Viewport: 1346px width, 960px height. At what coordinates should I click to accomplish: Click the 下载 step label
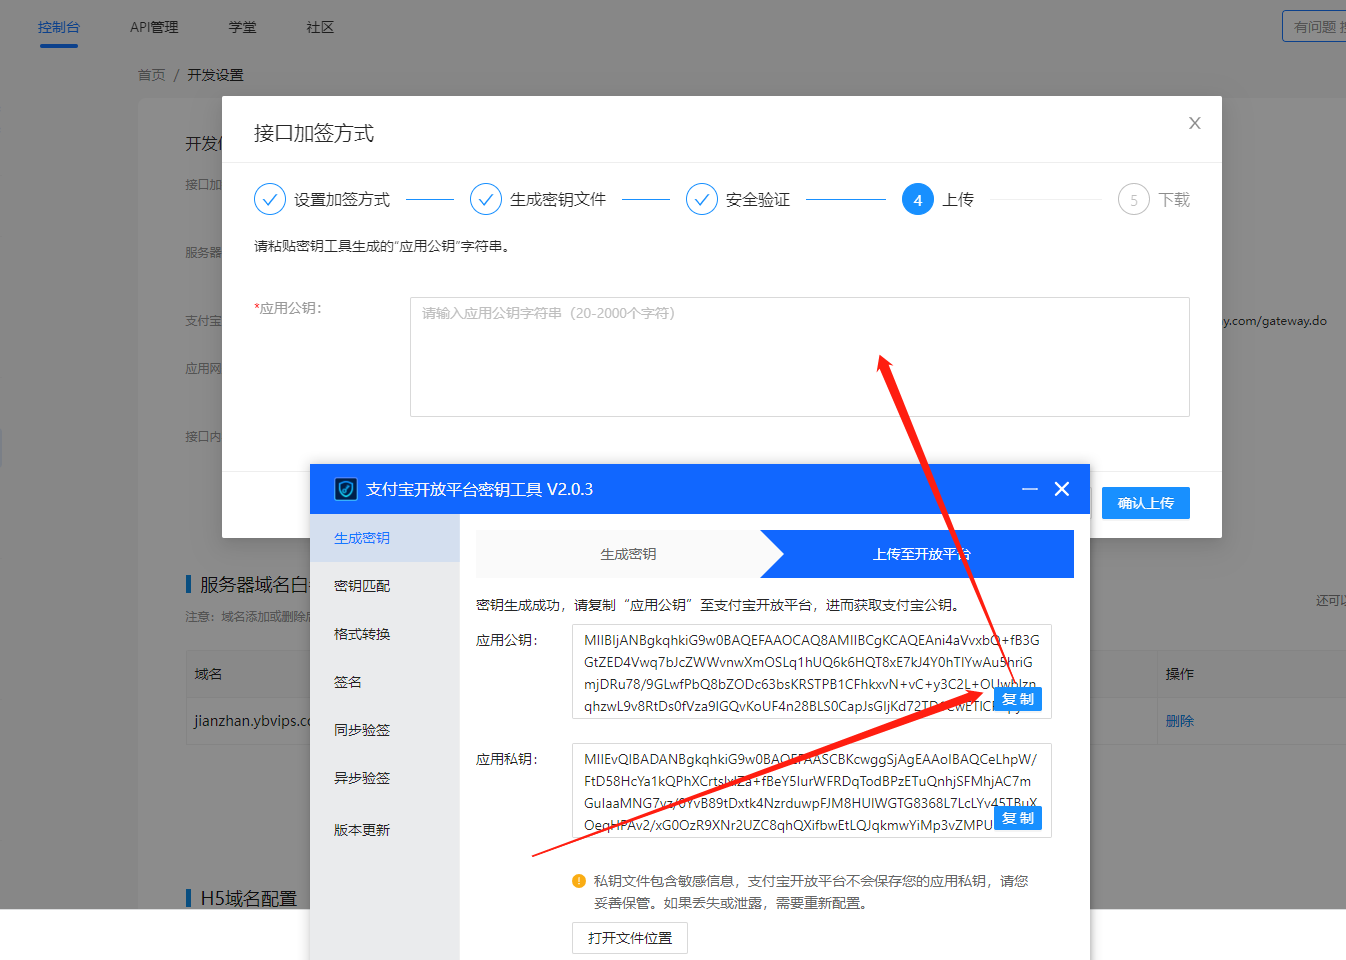point(1174,199)
